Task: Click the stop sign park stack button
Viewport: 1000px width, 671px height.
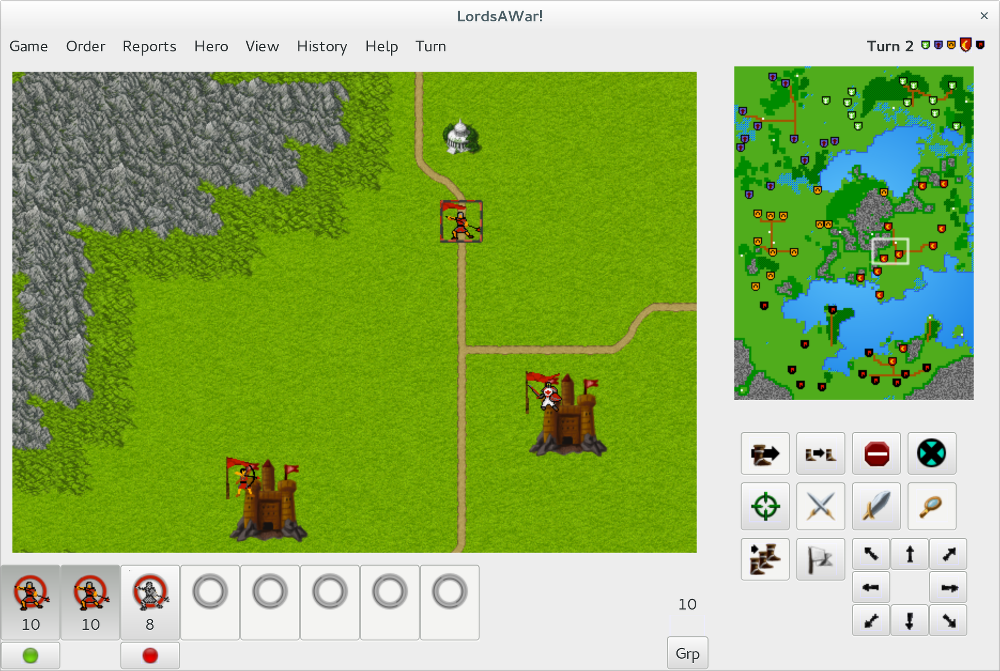Action: click(876, 453)
